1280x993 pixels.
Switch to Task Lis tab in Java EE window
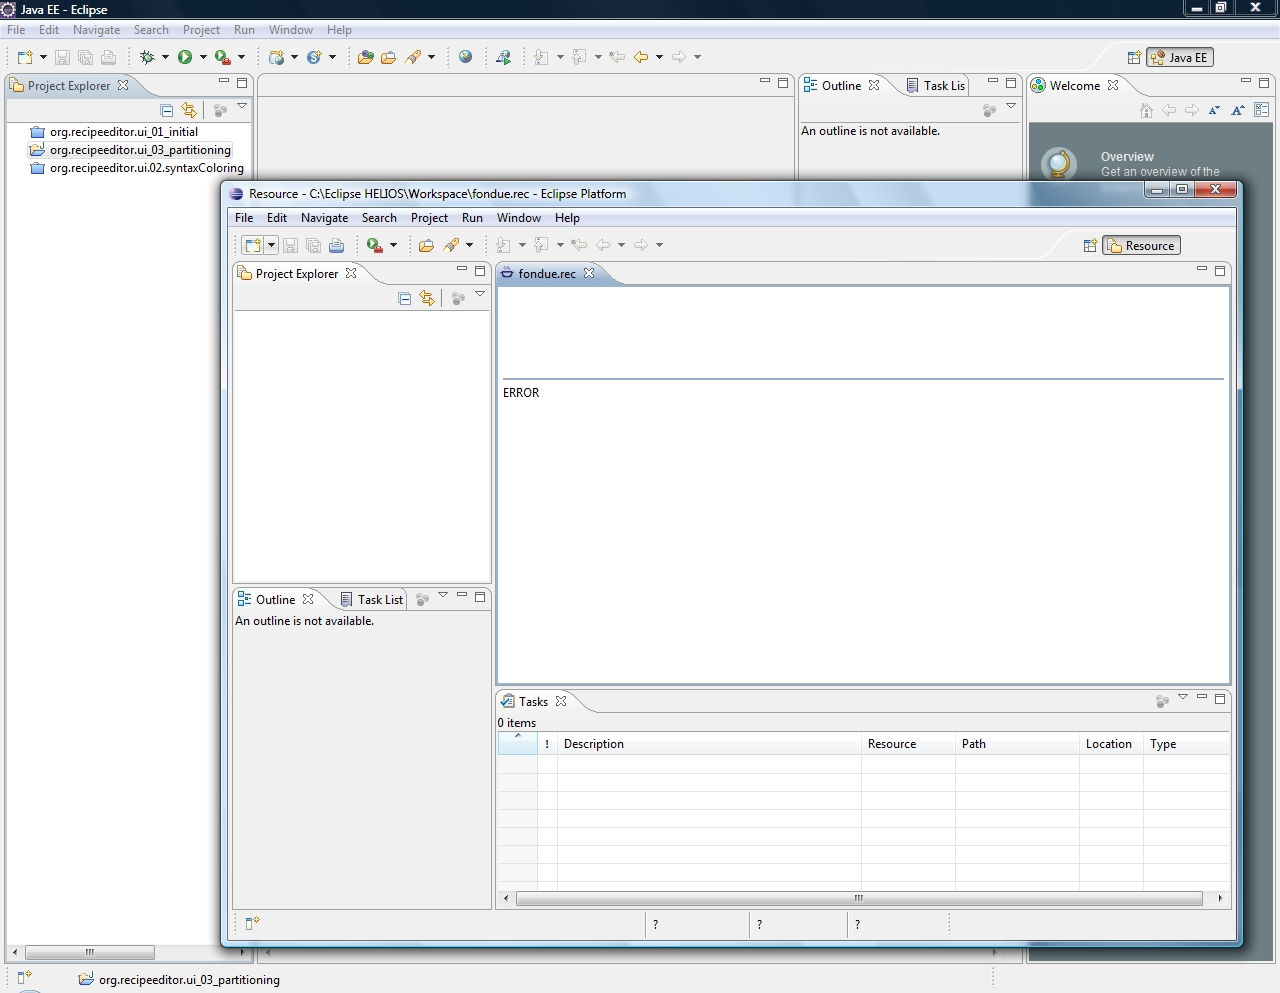tap(935, 85)
